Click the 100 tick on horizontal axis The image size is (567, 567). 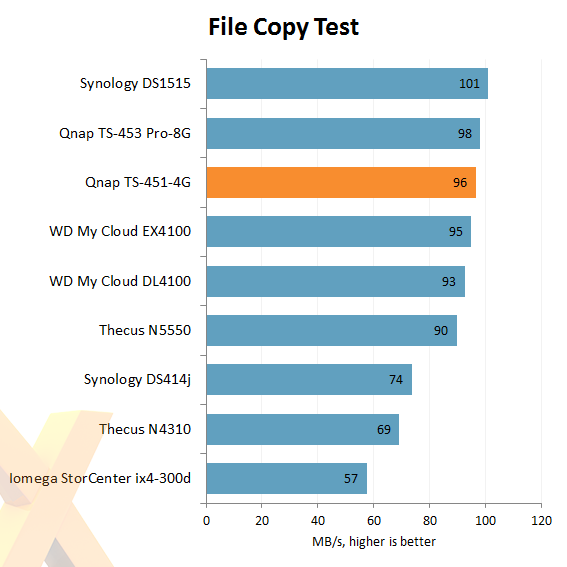pos(485,521)
